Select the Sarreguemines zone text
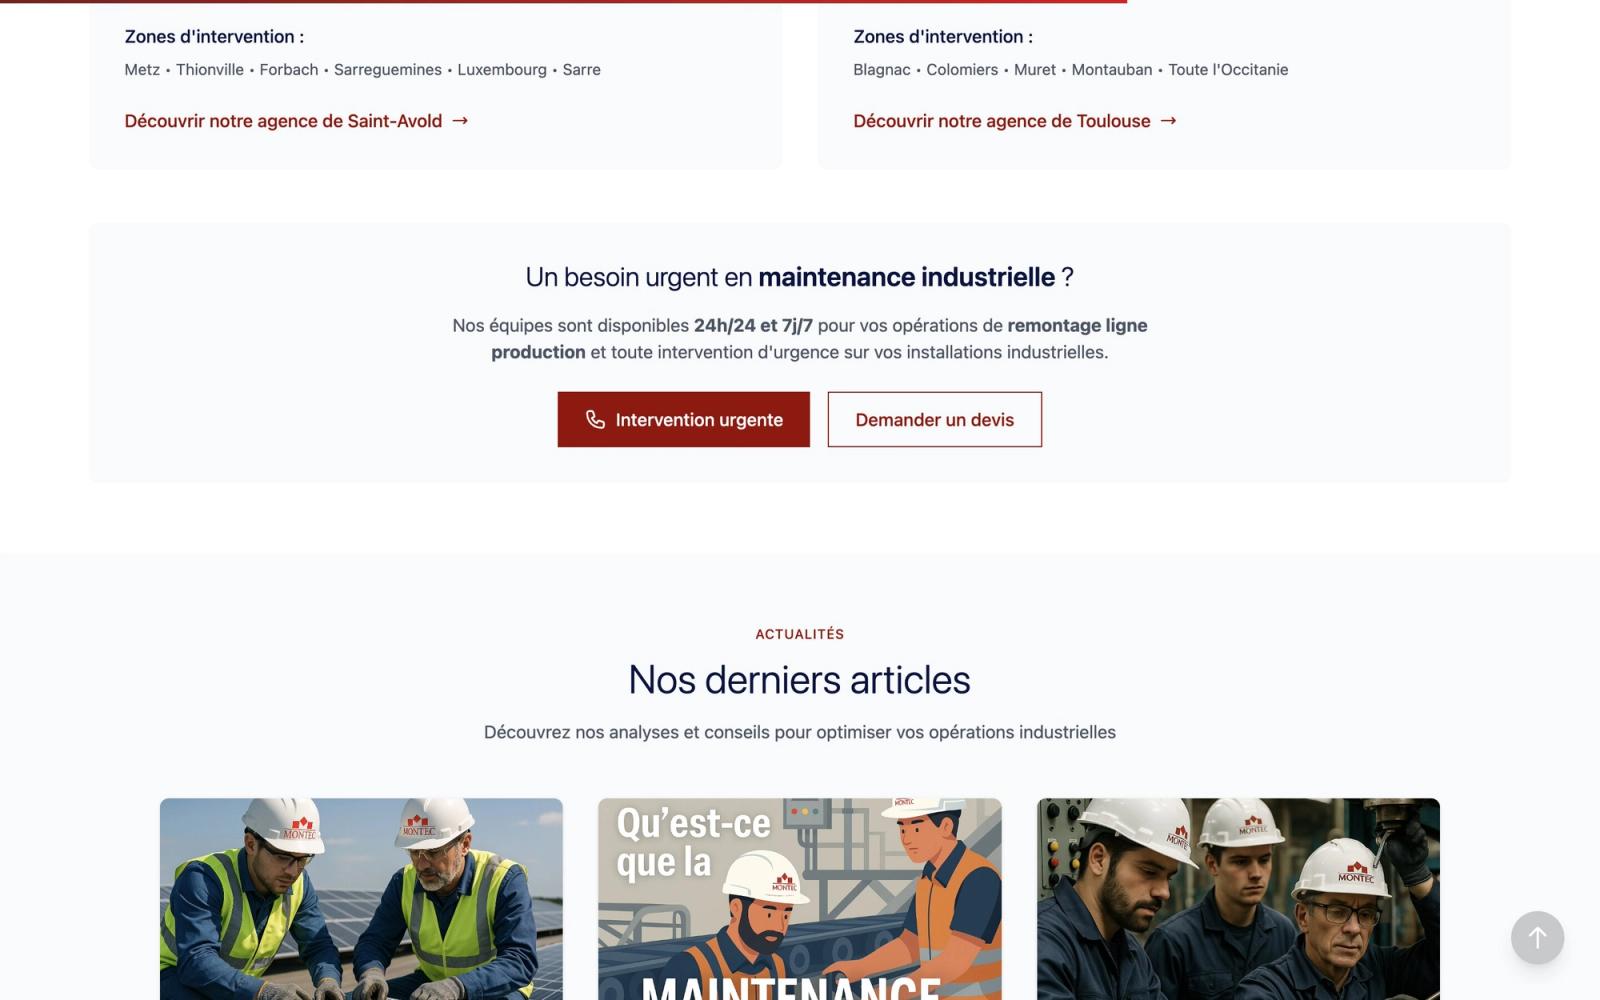 [388, 70]
